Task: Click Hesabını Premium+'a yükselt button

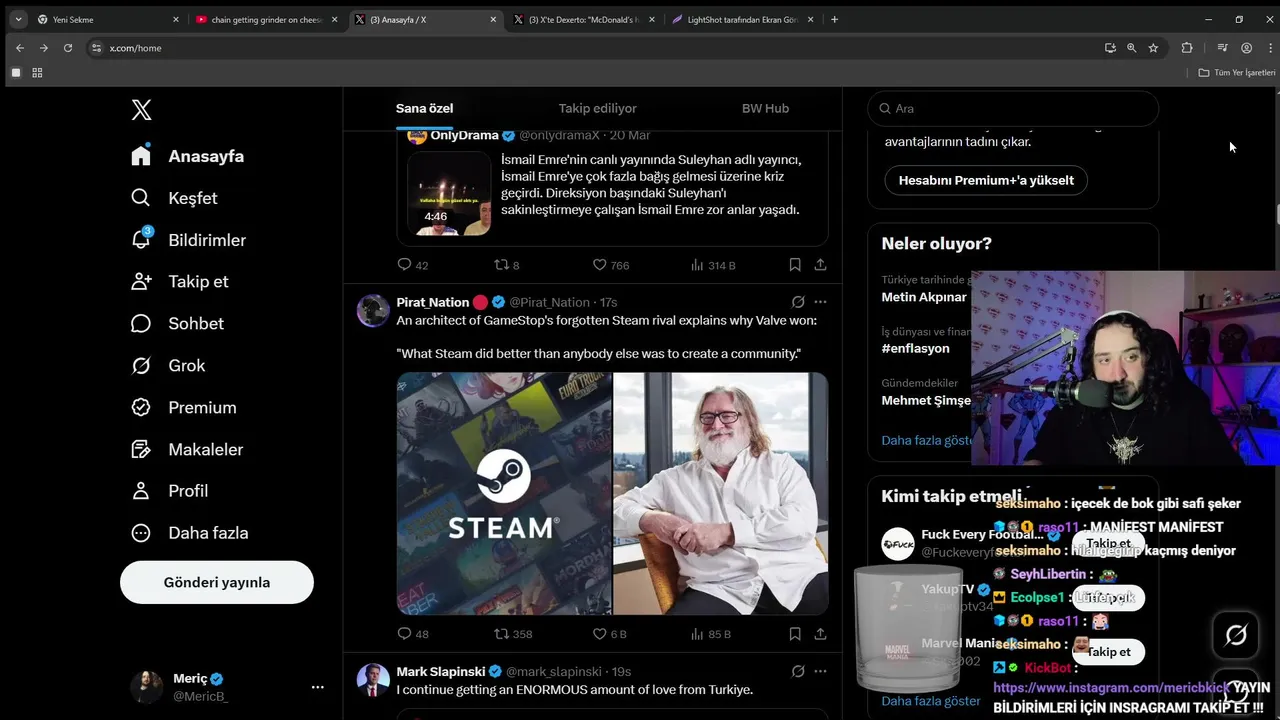Action: (x=986, y=180)
